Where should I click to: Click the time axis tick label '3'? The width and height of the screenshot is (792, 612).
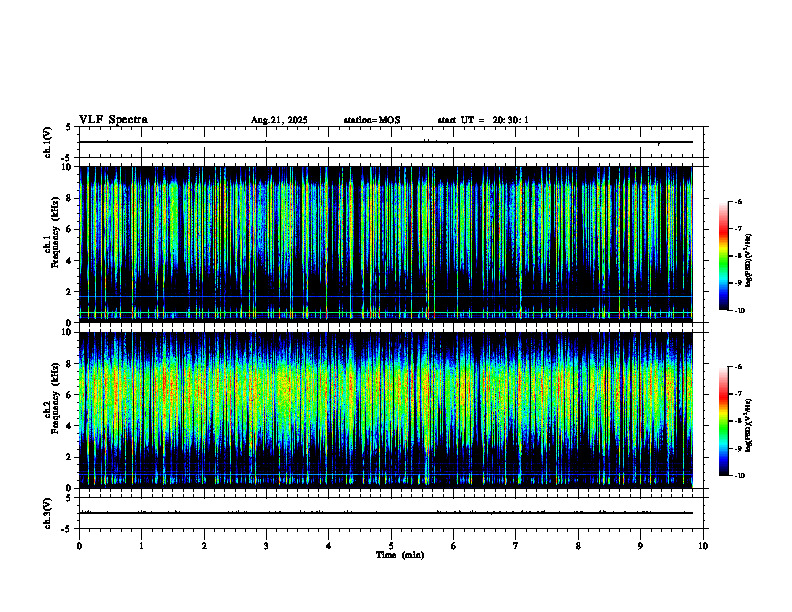pos(266,546)
